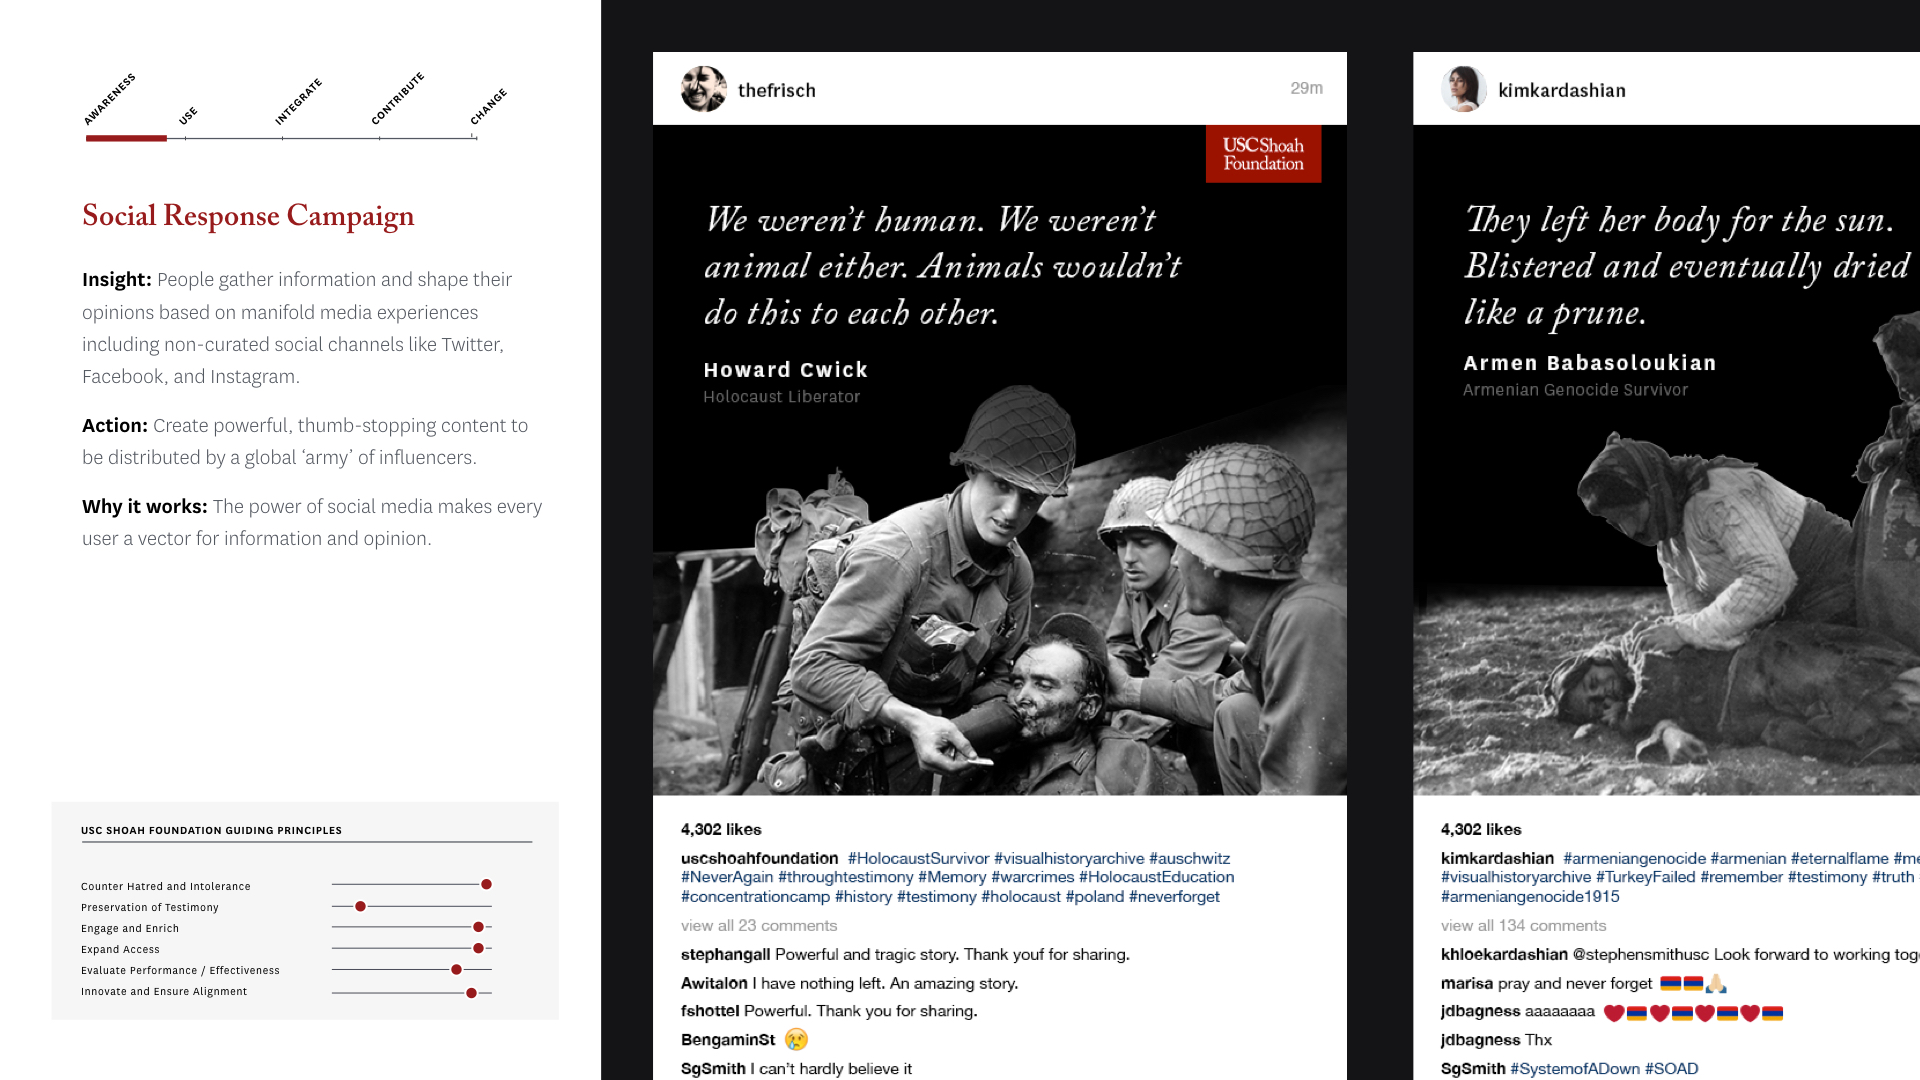Click the 4,302 likes count on thefrisch post
Image resolution: width=1920 pixels, height=1080 pixels.
(721, 830)
